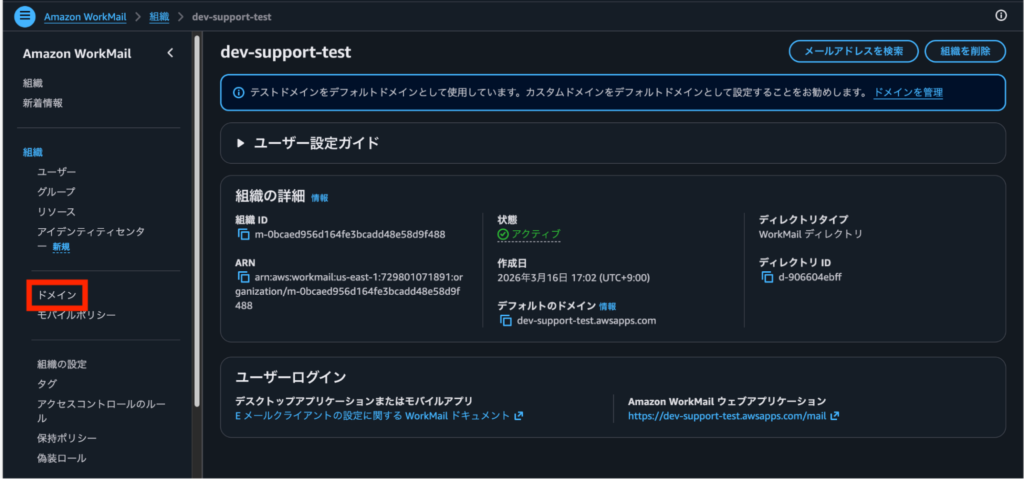Image resolution: width=1024 pixels, height=479 pixels.
Task: Click Amazon WorkMail breadcrumb link
Action: point(91,17)
